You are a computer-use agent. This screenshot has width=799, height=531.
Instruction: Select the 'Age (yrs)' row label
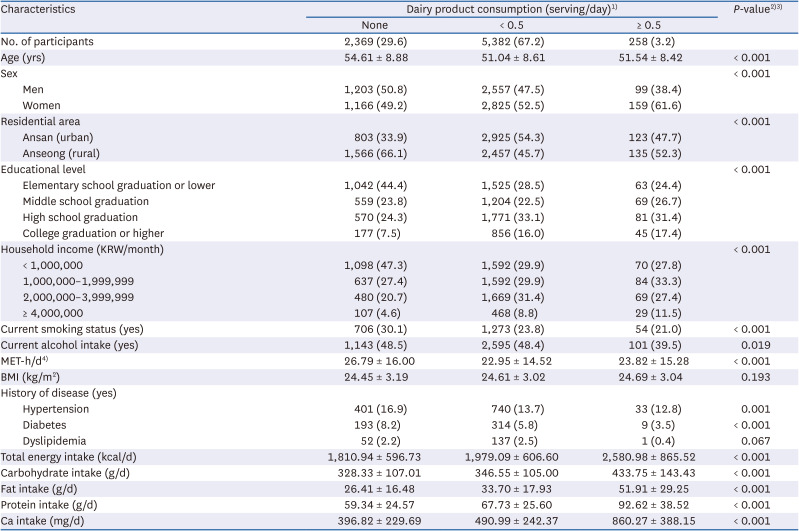pyautogui.click(x=23, y=58)
